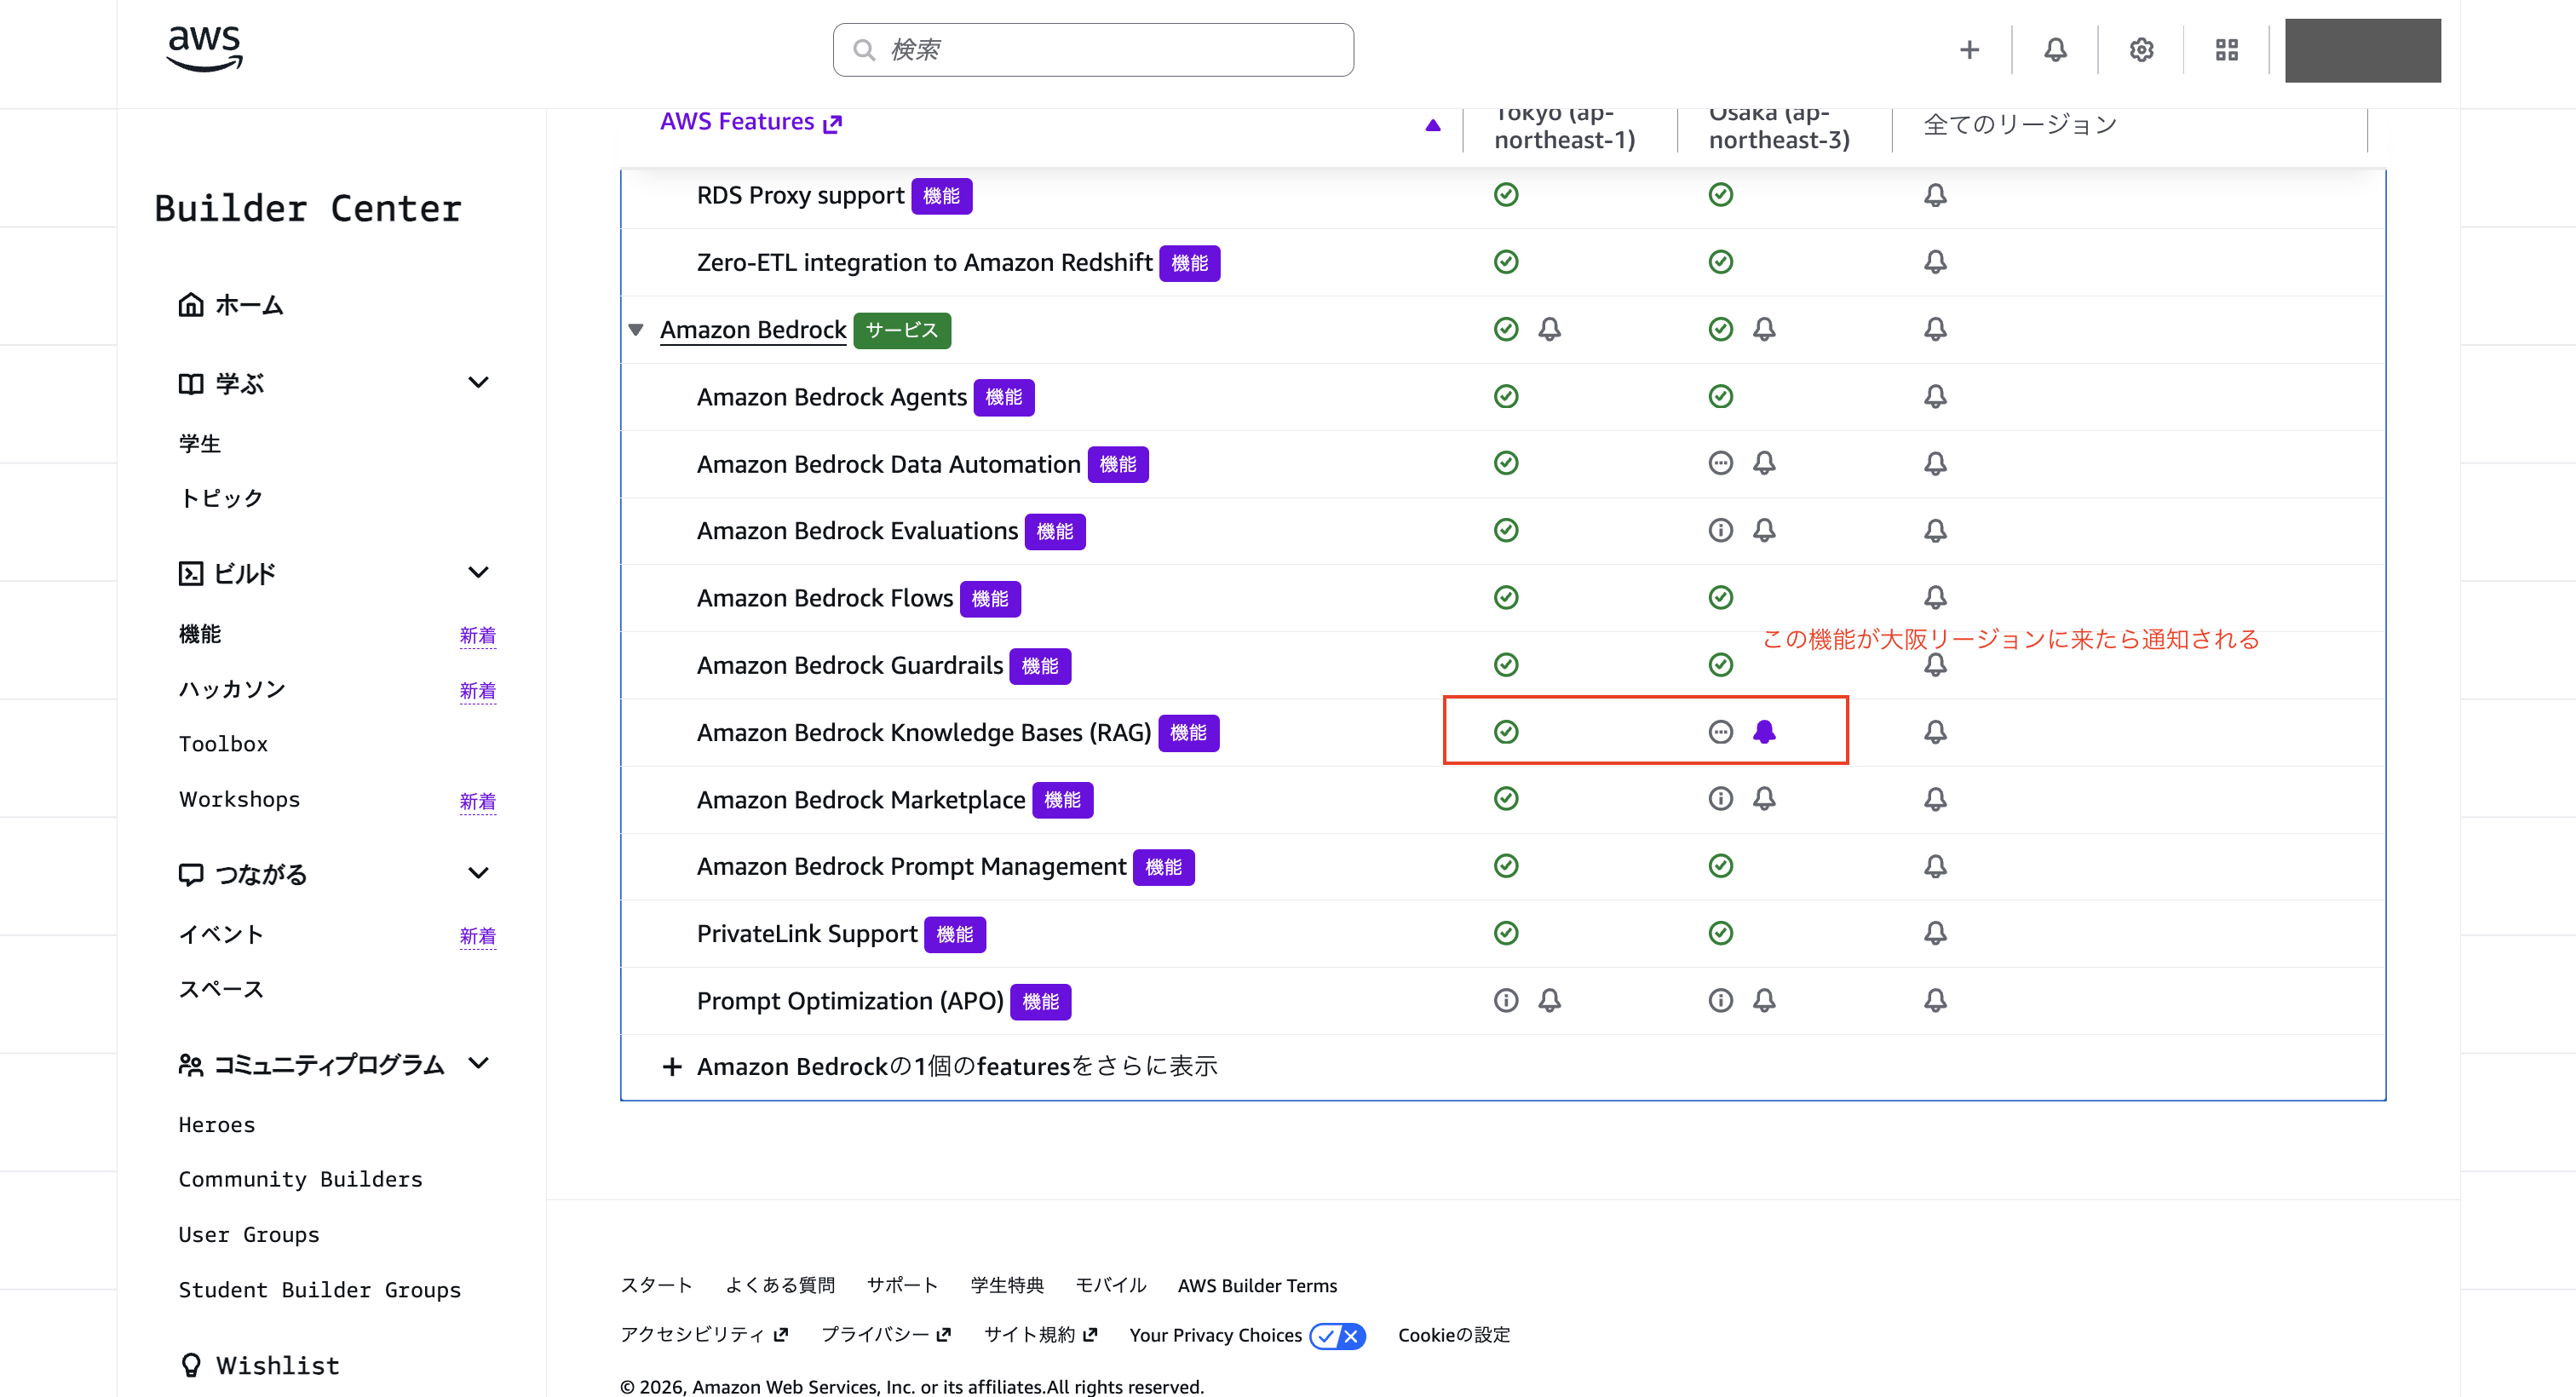Toggle Tokyo bell for Prompt Optimization (APO)
The image size is (2576, 1397).
coord(1549,1000)
